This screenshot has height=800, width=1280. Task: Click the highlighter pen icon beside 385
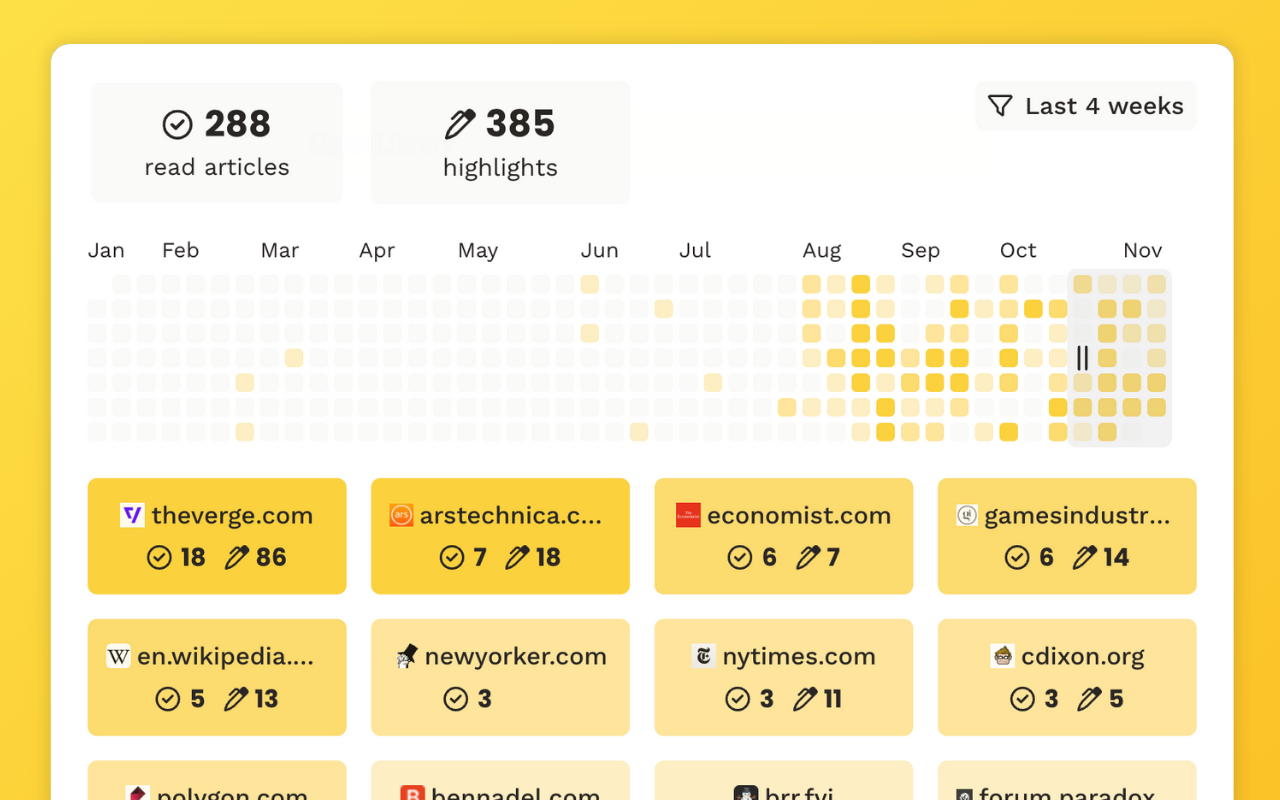coord(460,125)
